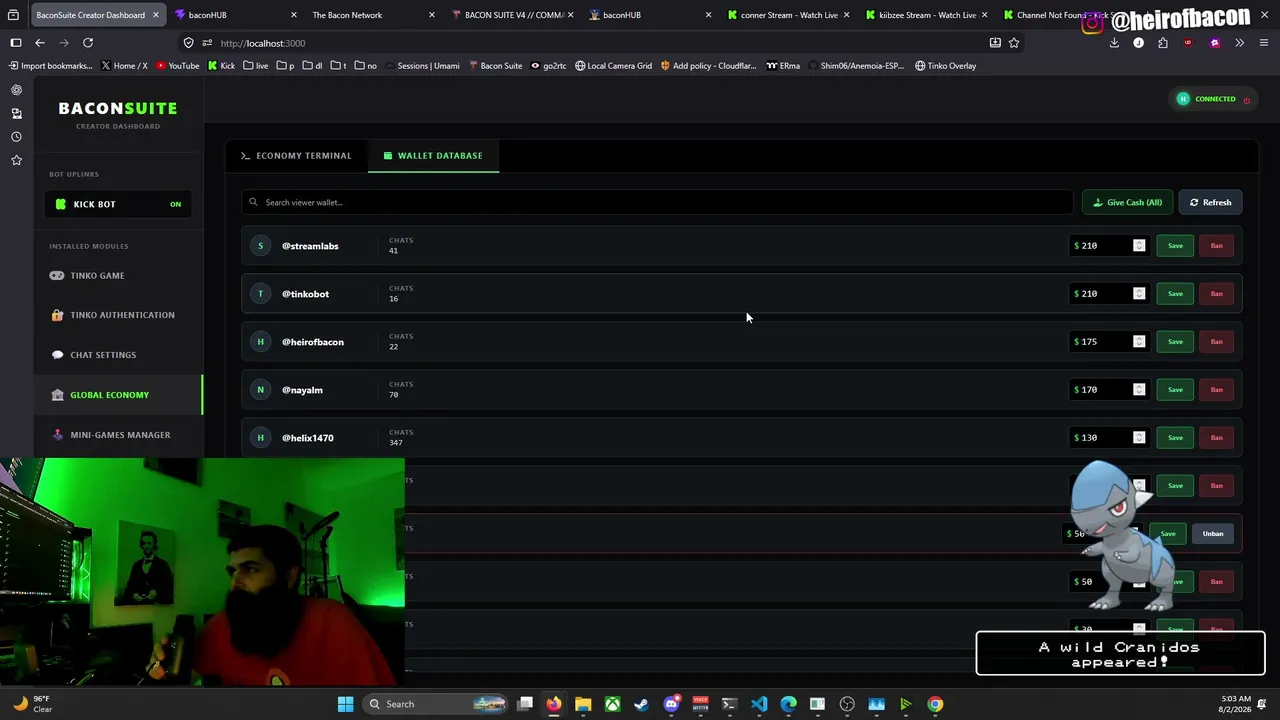
Task: Bookmark this page with the star icon
Action: (x=1014, y=43)
